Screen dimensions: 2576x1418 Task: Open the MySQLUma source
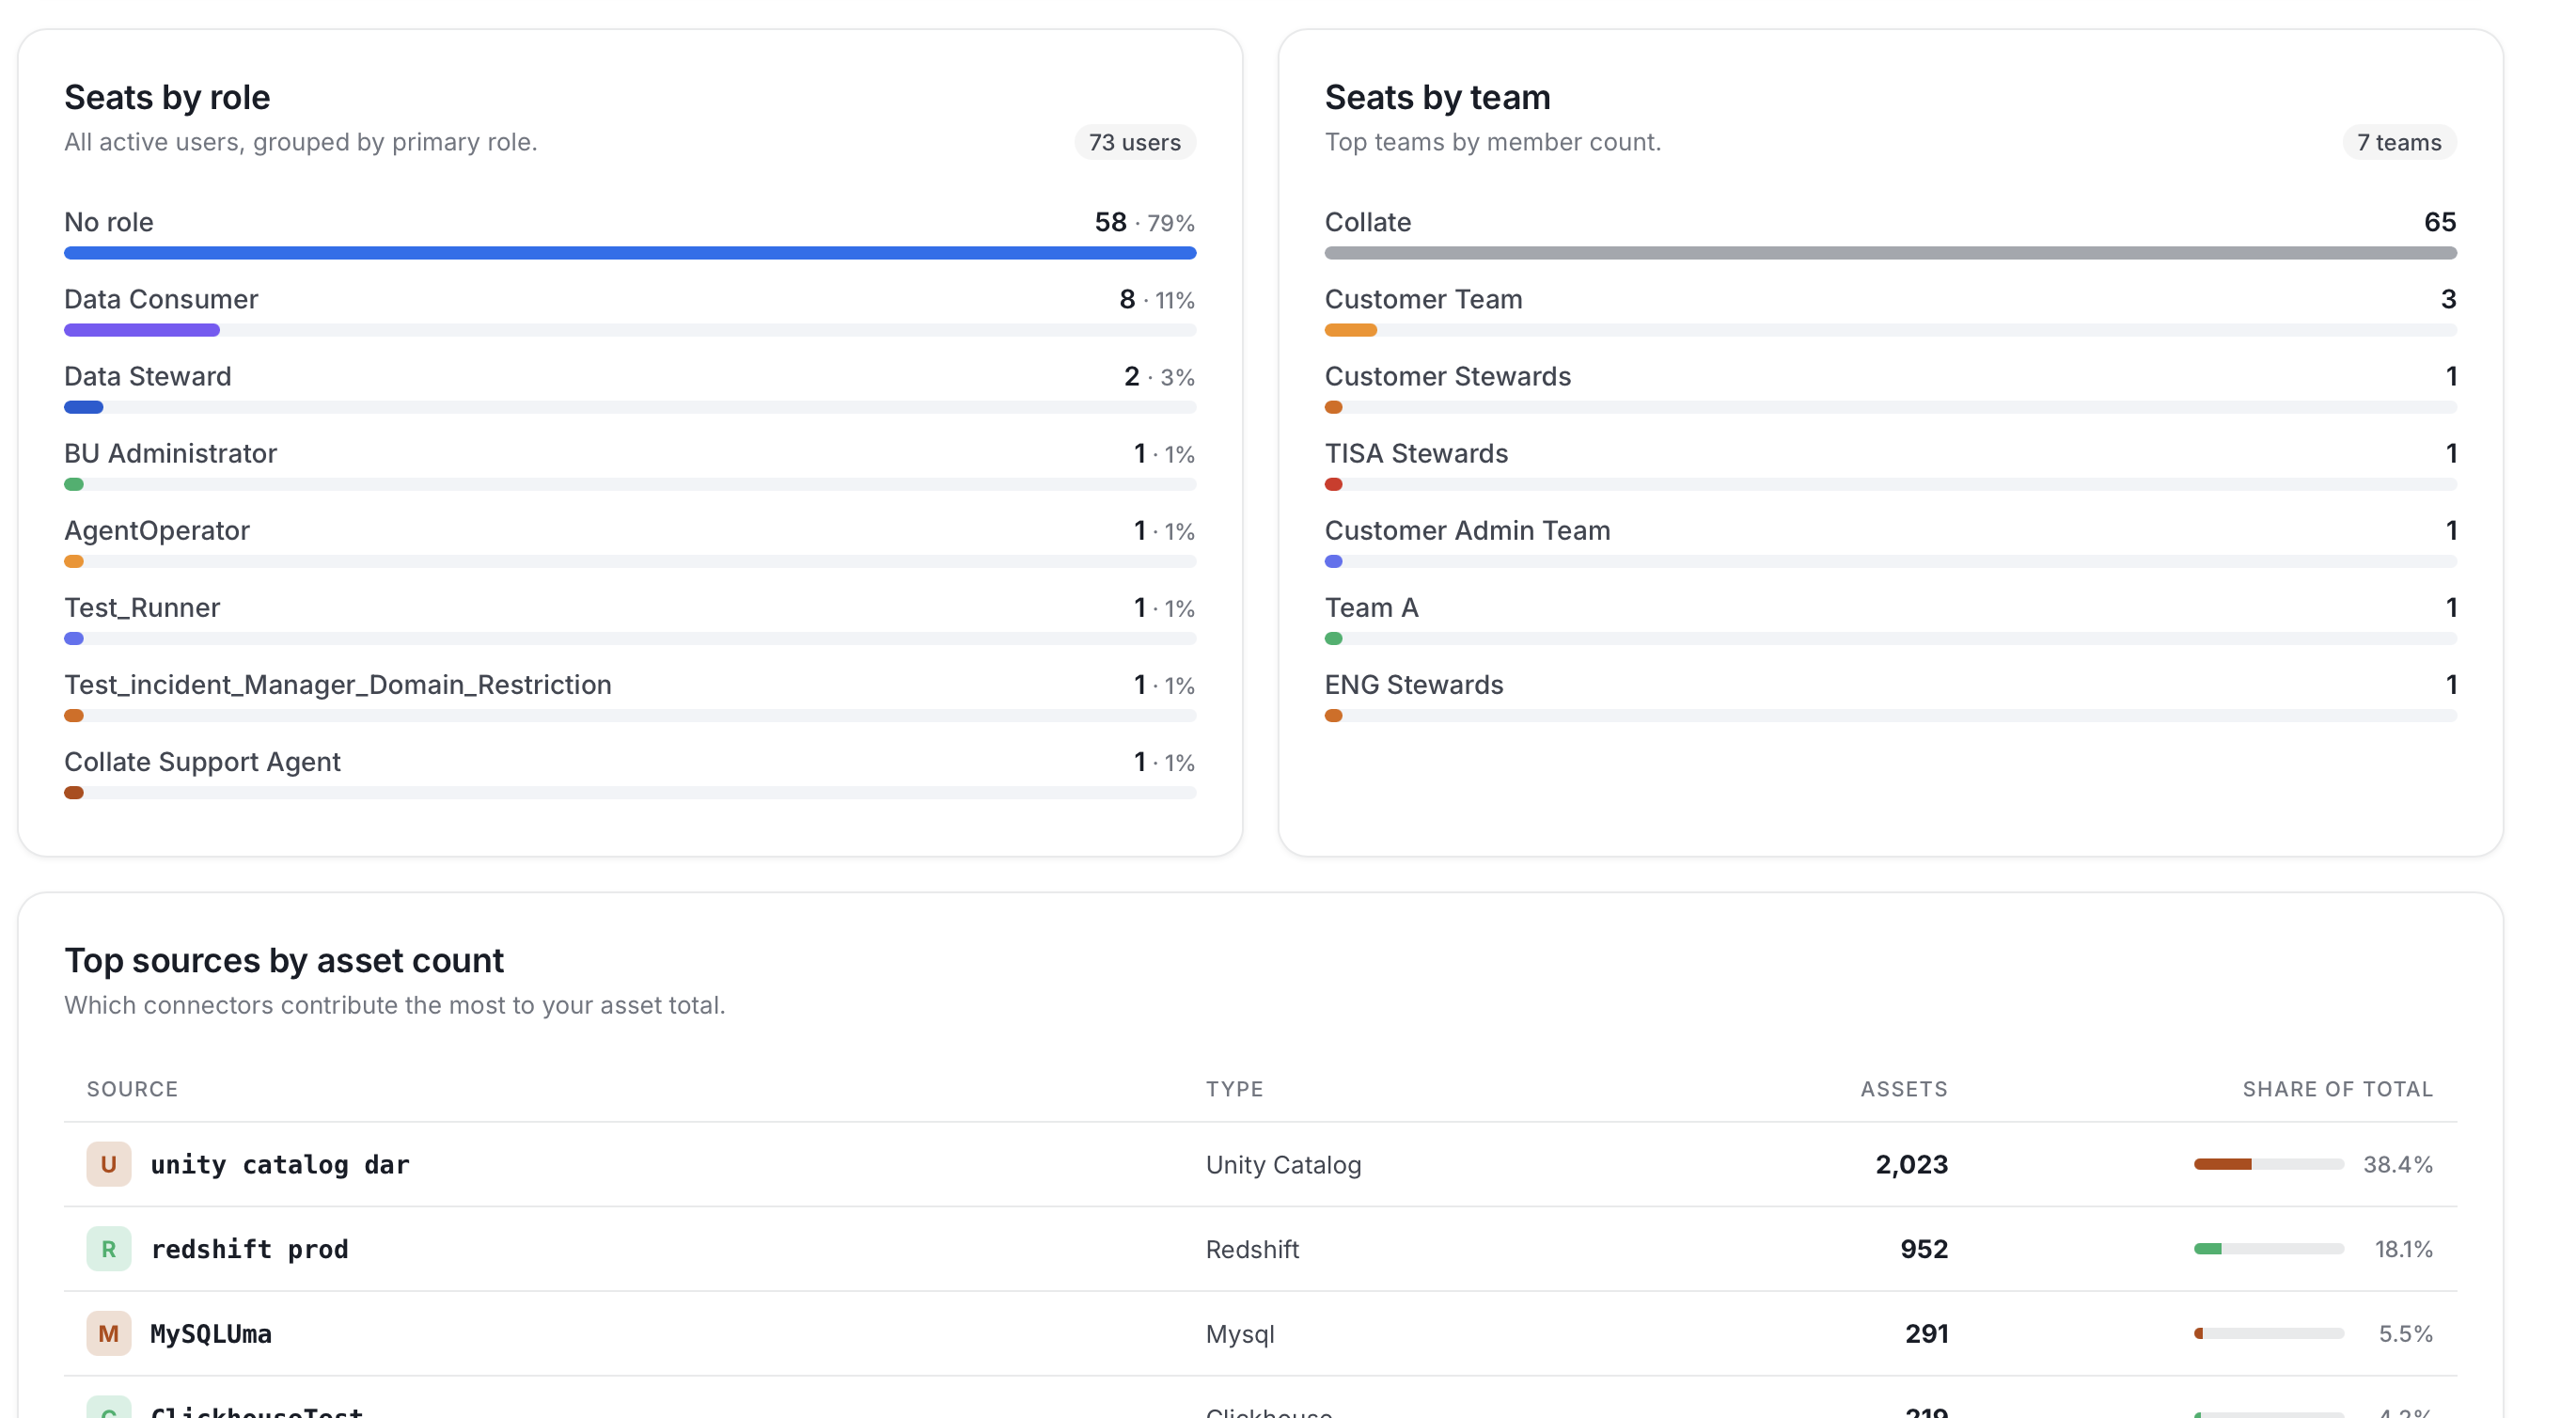pos(211,1335)
